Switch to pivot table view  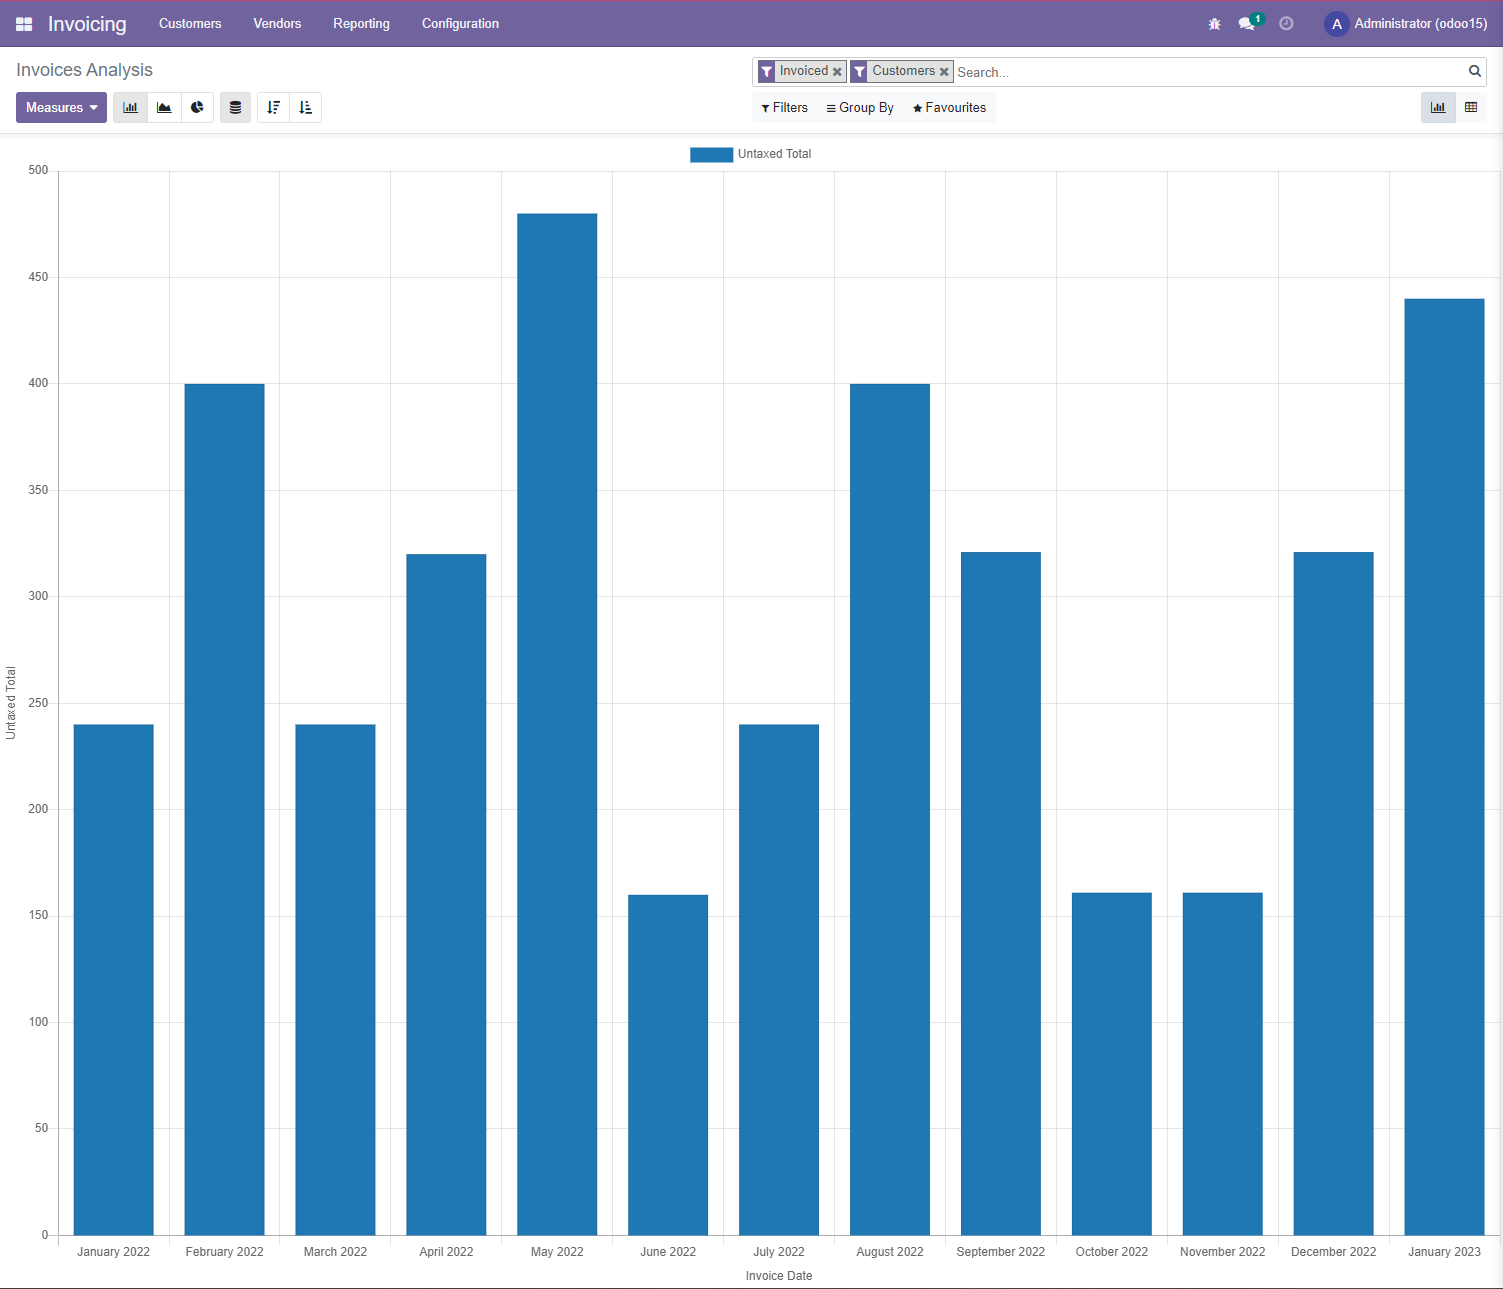coord(1471,107)
